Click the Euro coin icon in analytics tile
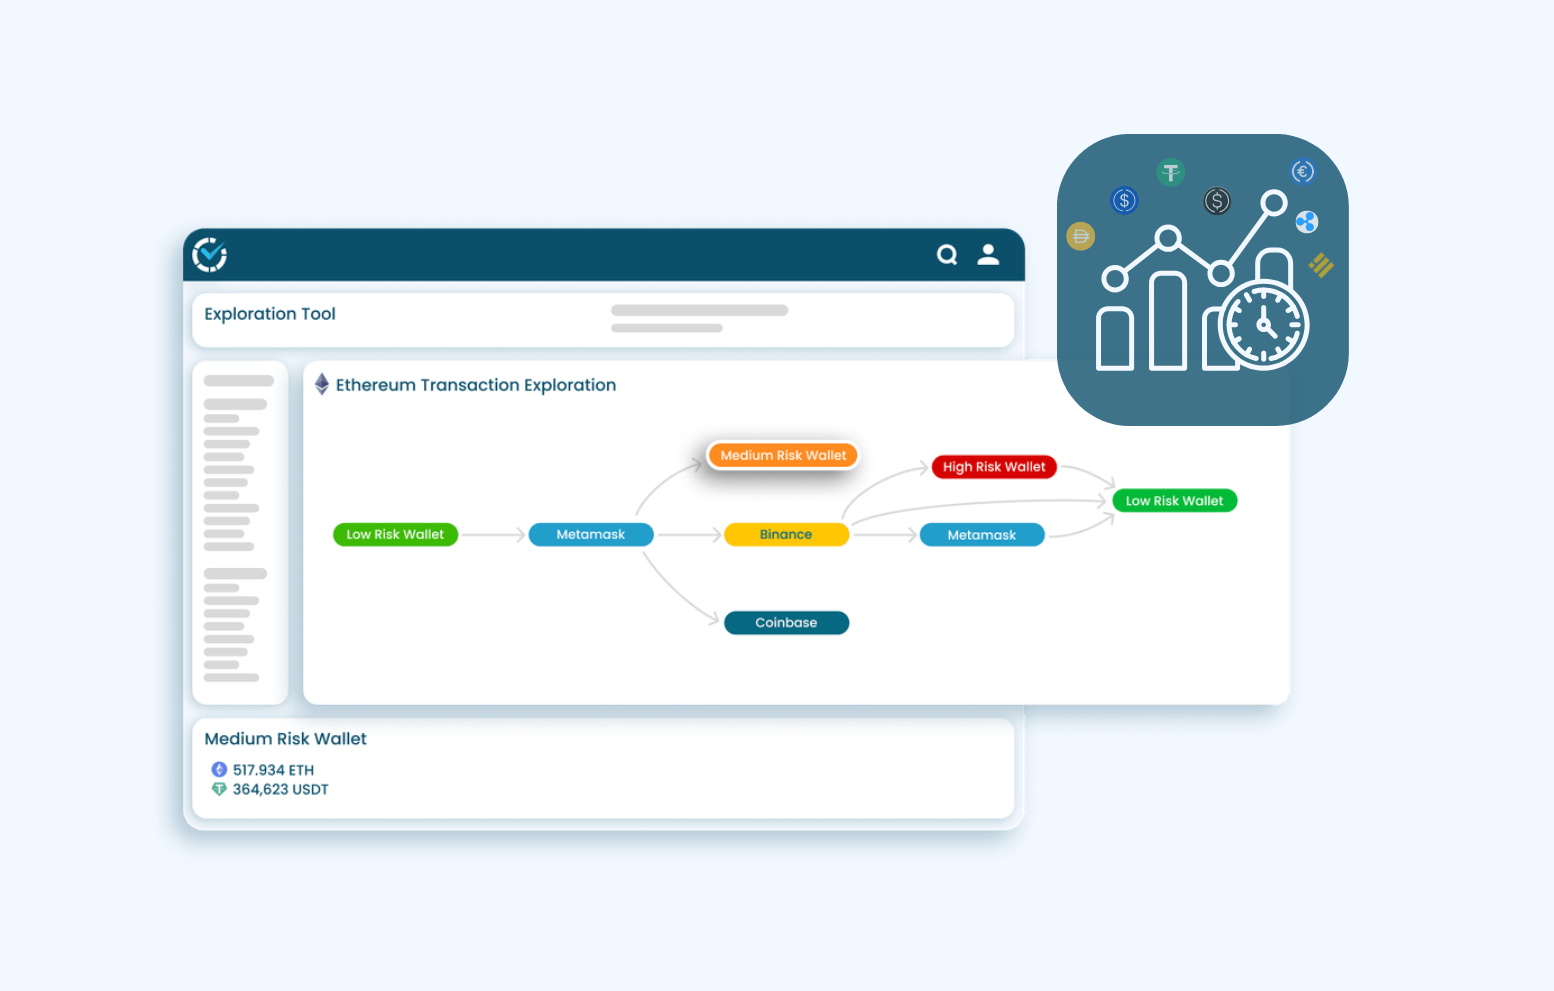The height and width of the screenshot is (991, 1554). click(1302, 172)
